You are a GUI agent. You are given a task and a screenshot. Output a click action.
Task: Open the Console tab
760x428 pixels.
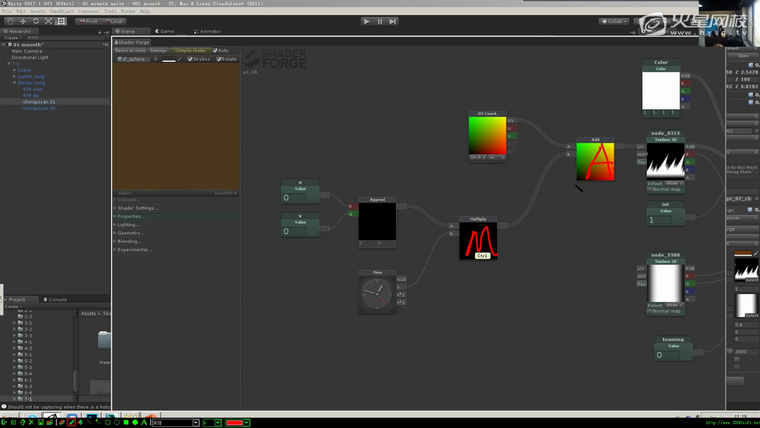tap(56, 299)
